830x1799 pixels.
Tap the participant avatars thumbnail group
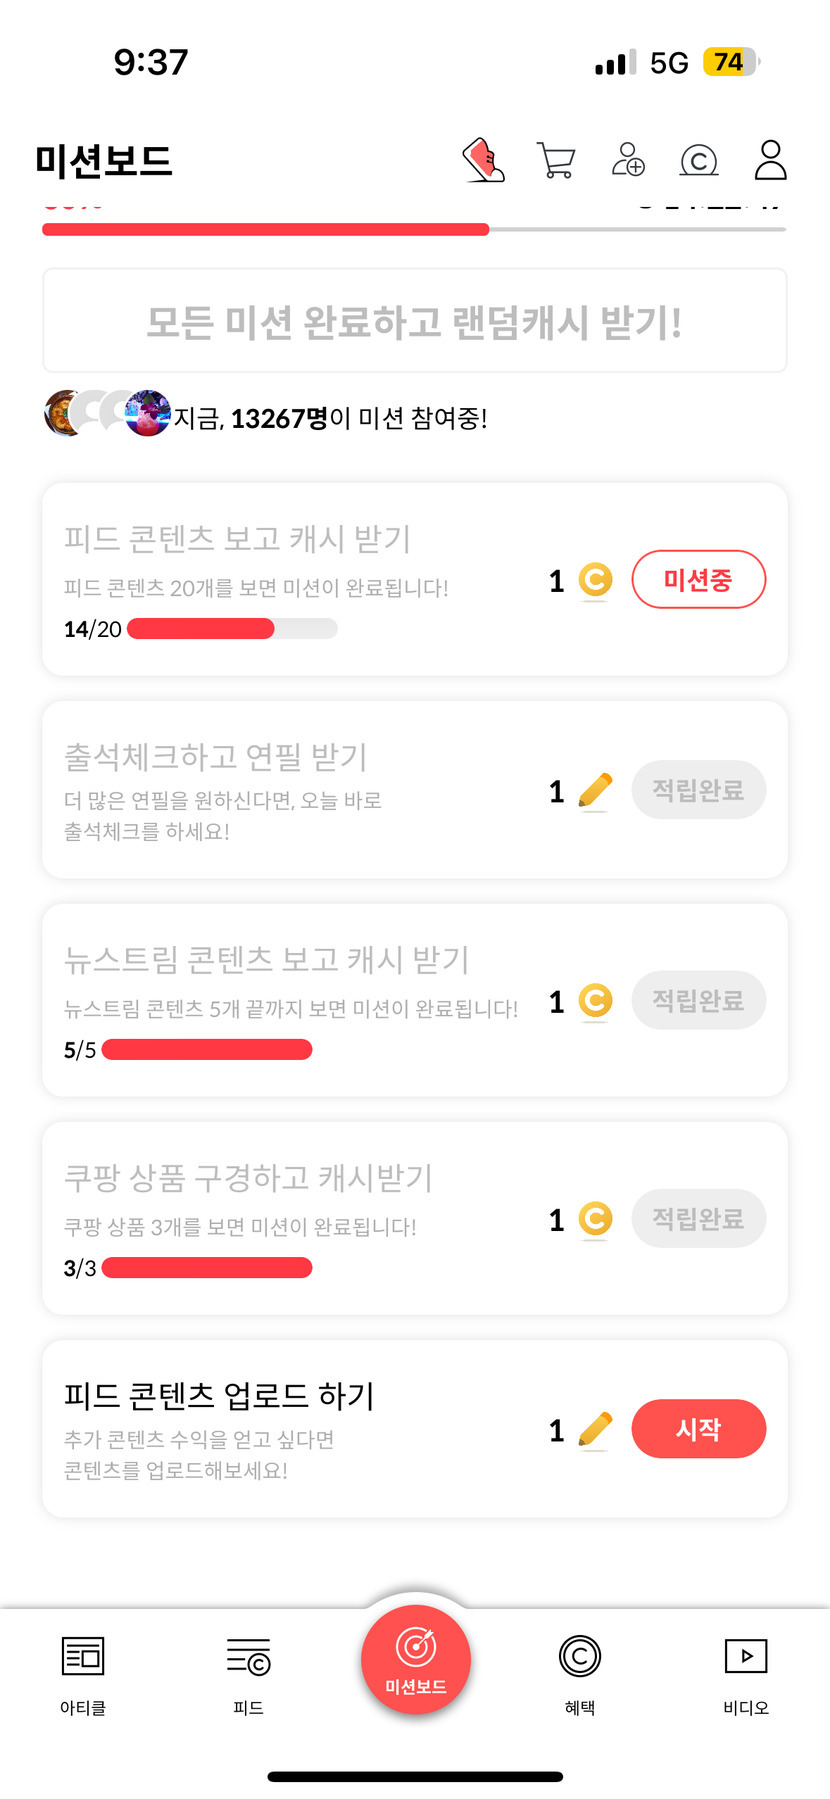[107, 413]
